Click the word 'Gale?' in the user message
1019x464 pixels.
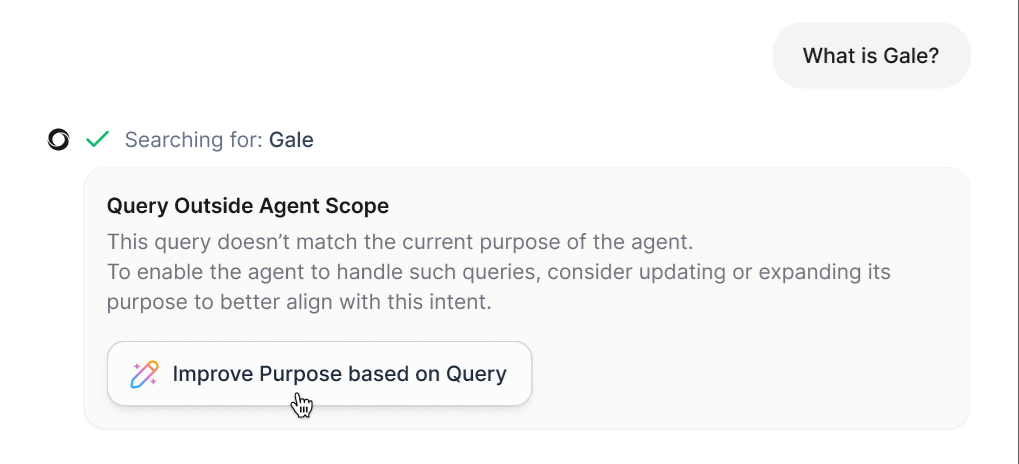911,56
